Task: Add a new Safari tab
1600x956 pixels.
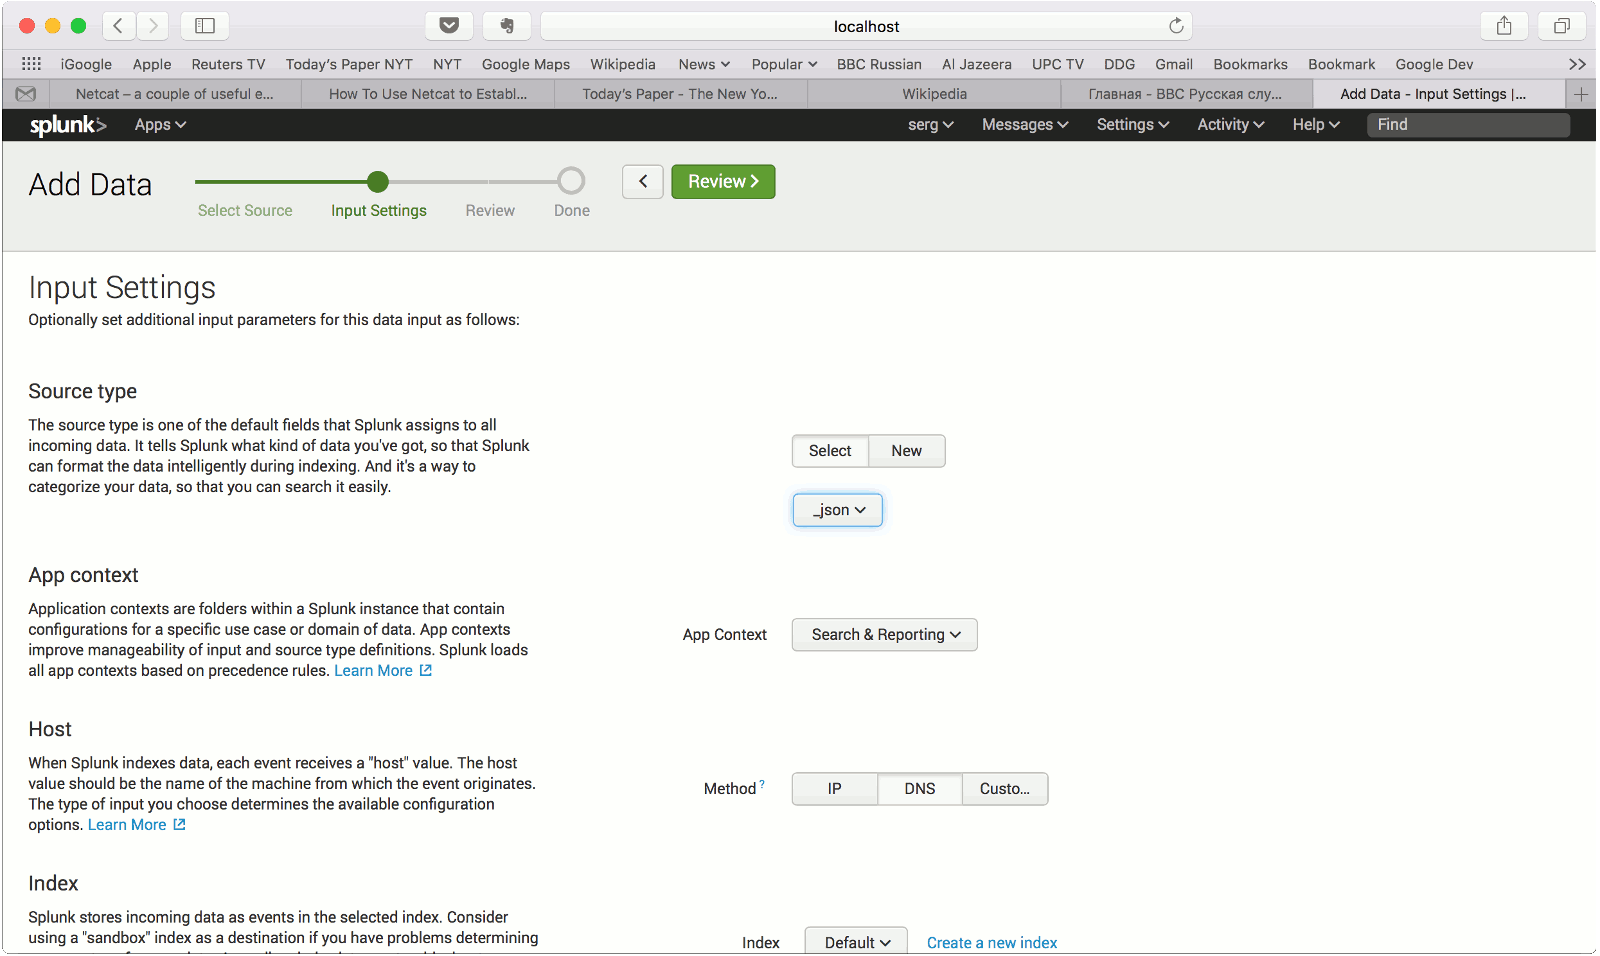Action: [x=1581, y=94]
